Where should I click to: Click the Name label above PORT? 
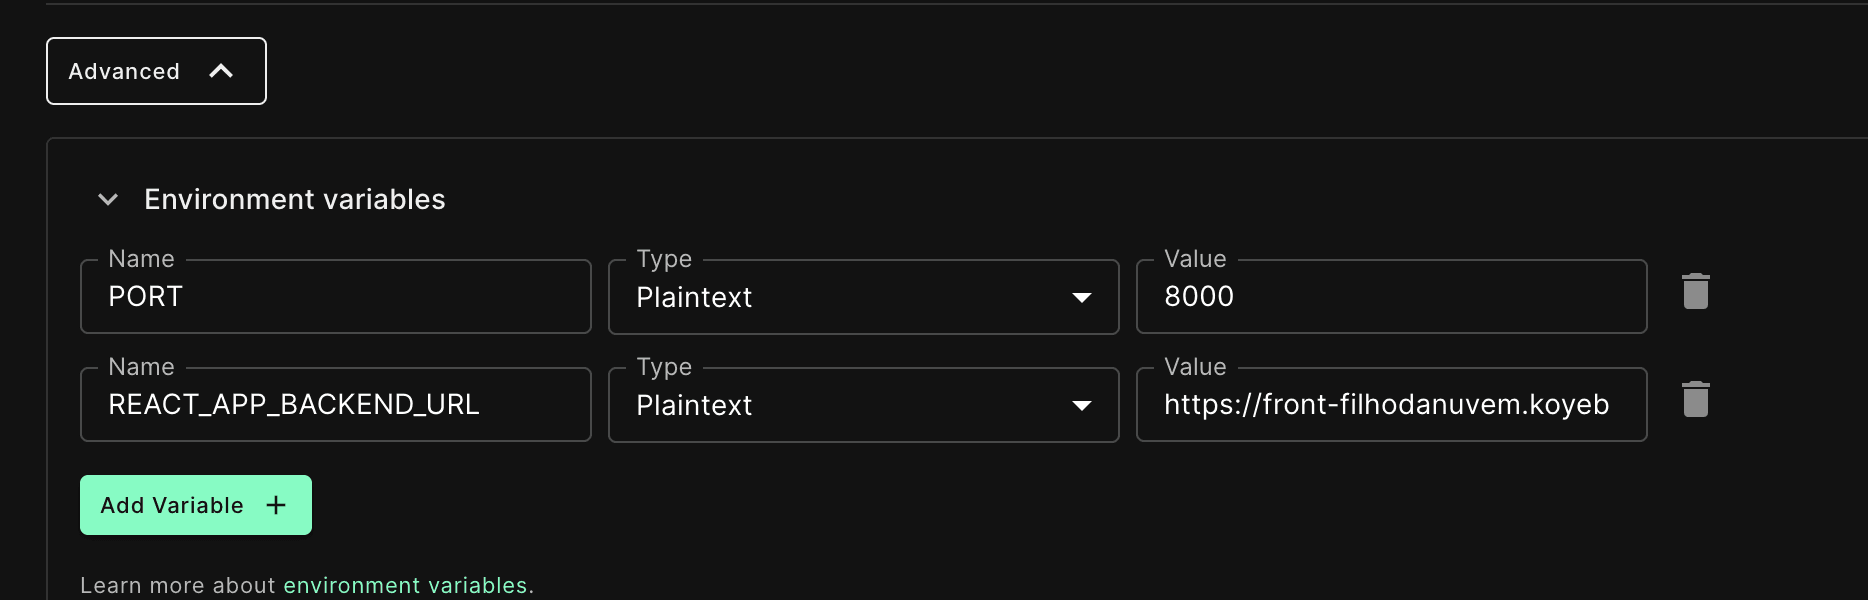pyautogui.click(x=141, y=259)
